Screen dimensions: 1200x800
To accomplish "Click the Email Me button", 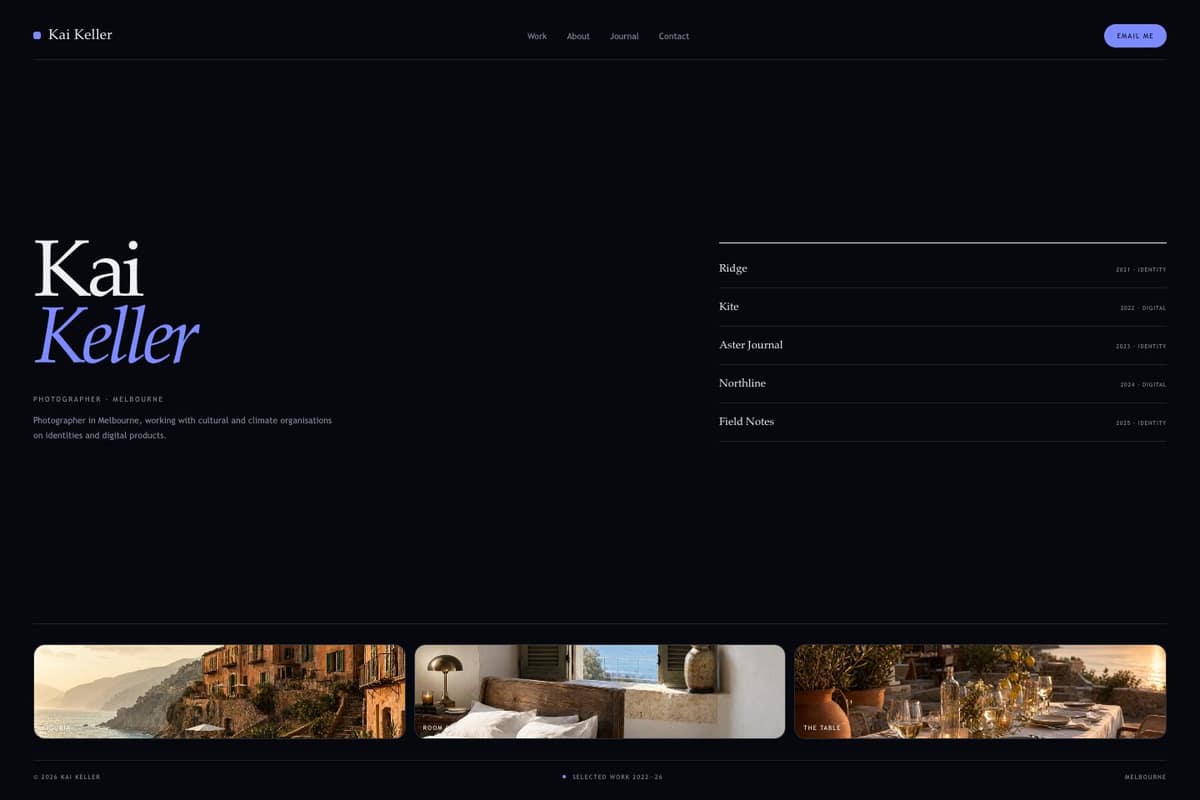I will point(1135,36).
